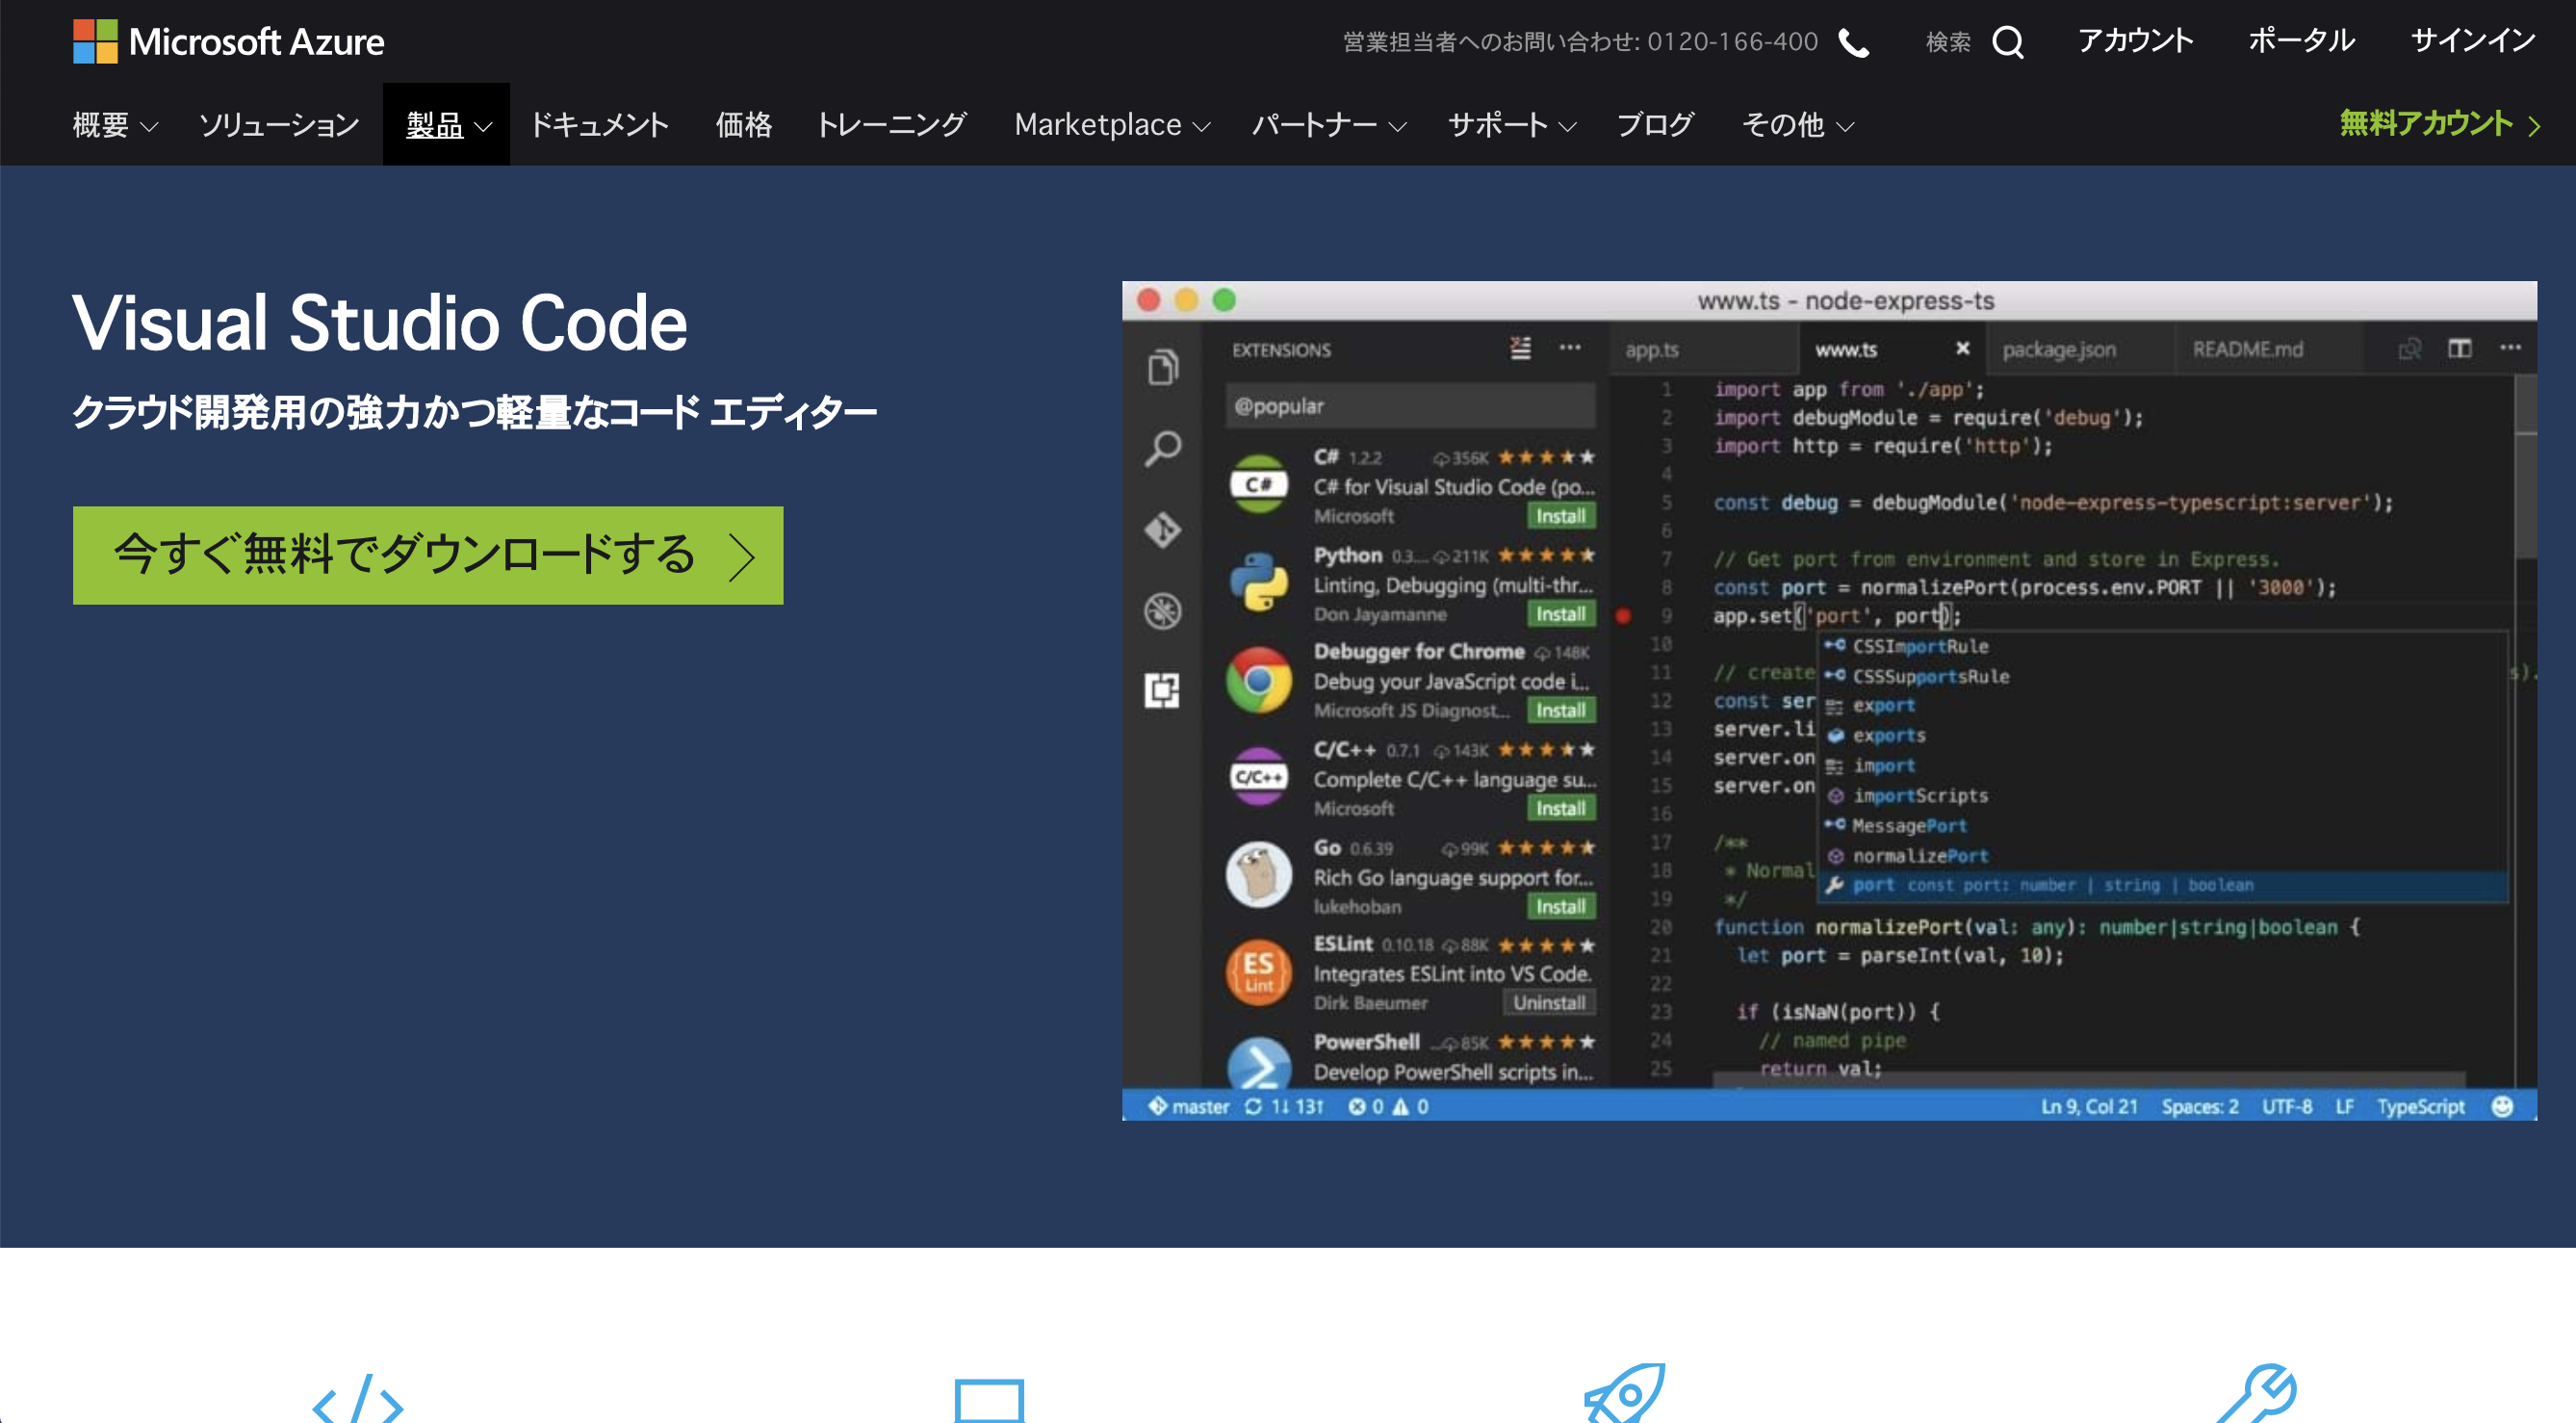Click Spaces: 2 in status bar
This screenshot has height=1423, width=2576.
tap(2200, 1106)
